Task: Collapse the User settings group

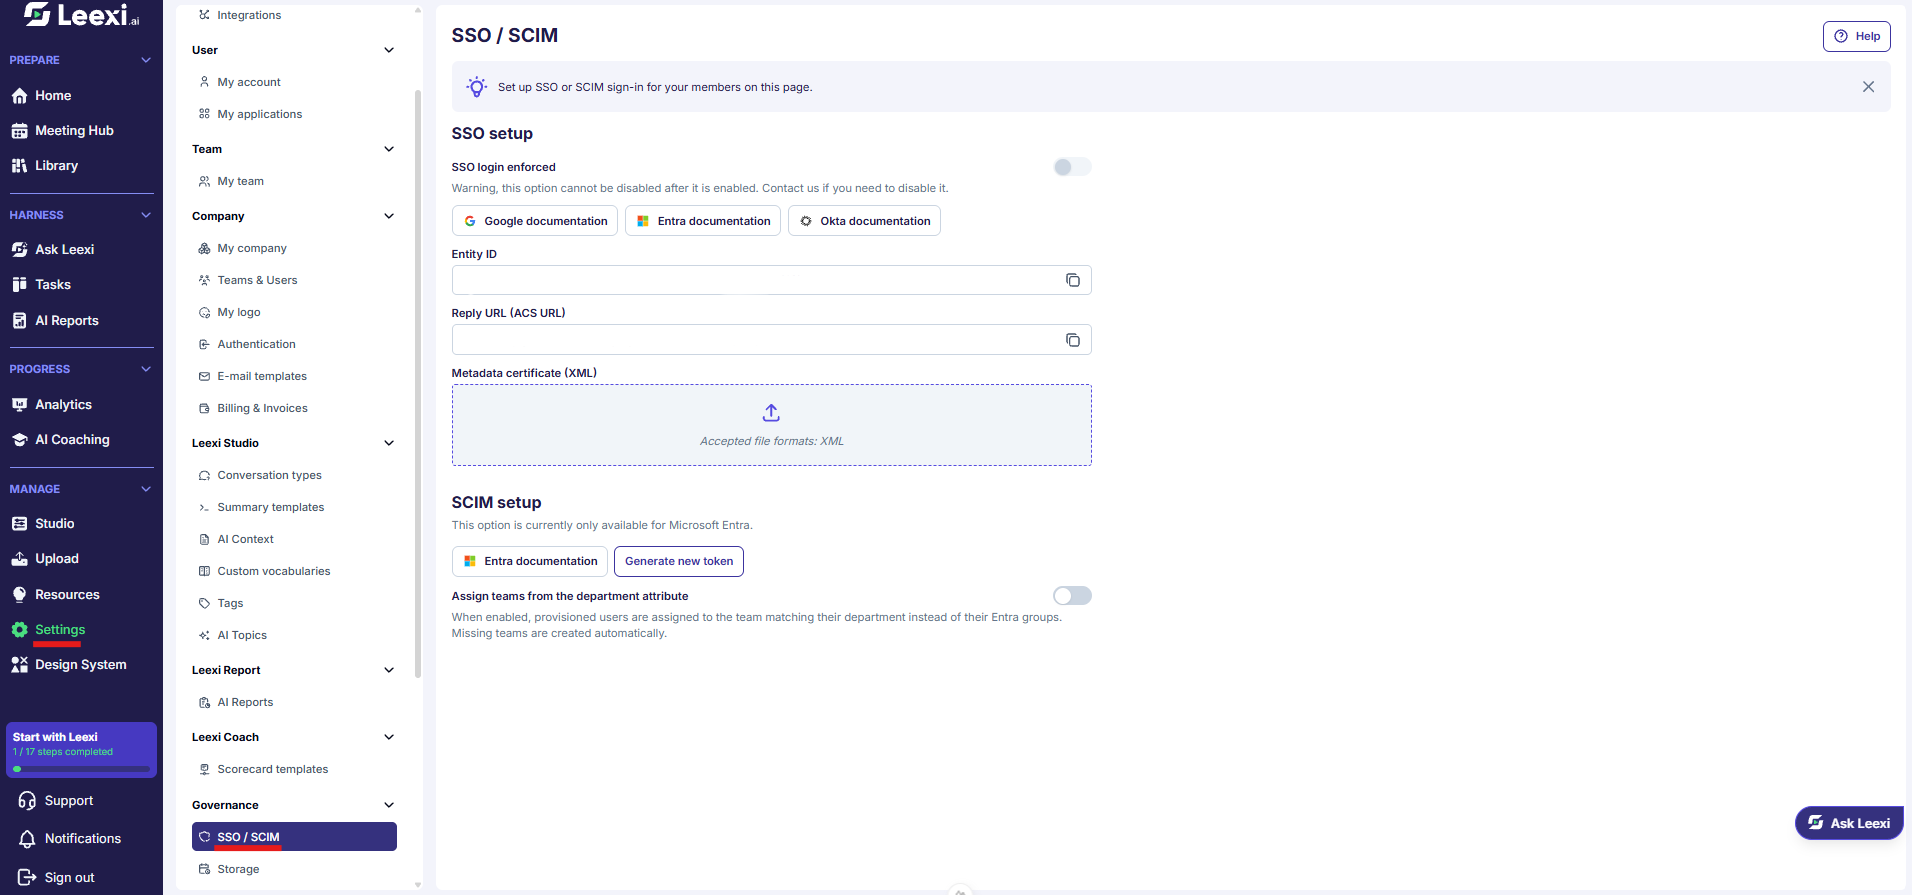Action: click(389, 50)
